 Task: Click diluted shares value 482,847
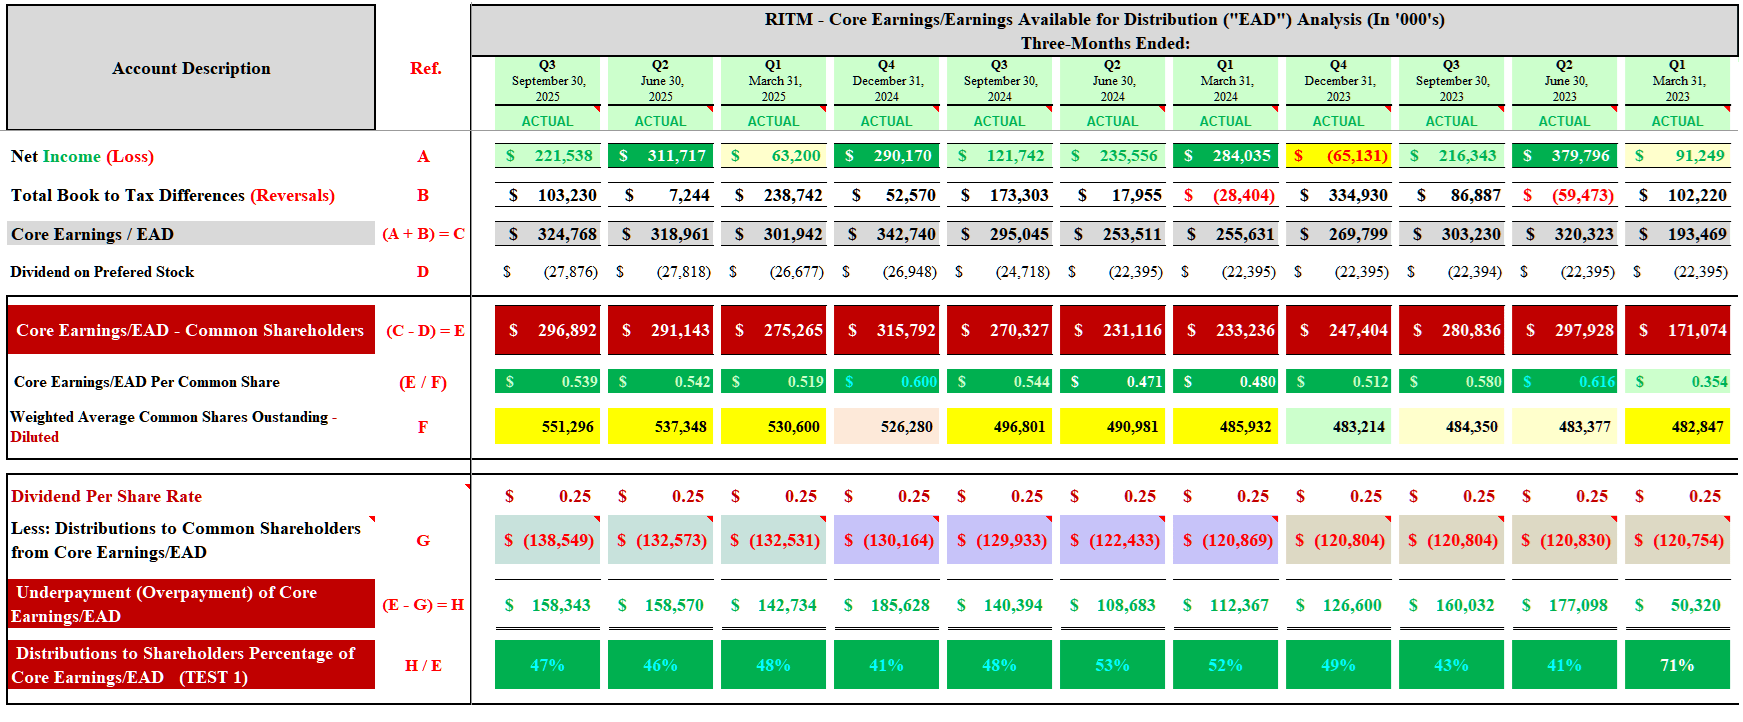pyautogui.click(x=1677, y=427)
